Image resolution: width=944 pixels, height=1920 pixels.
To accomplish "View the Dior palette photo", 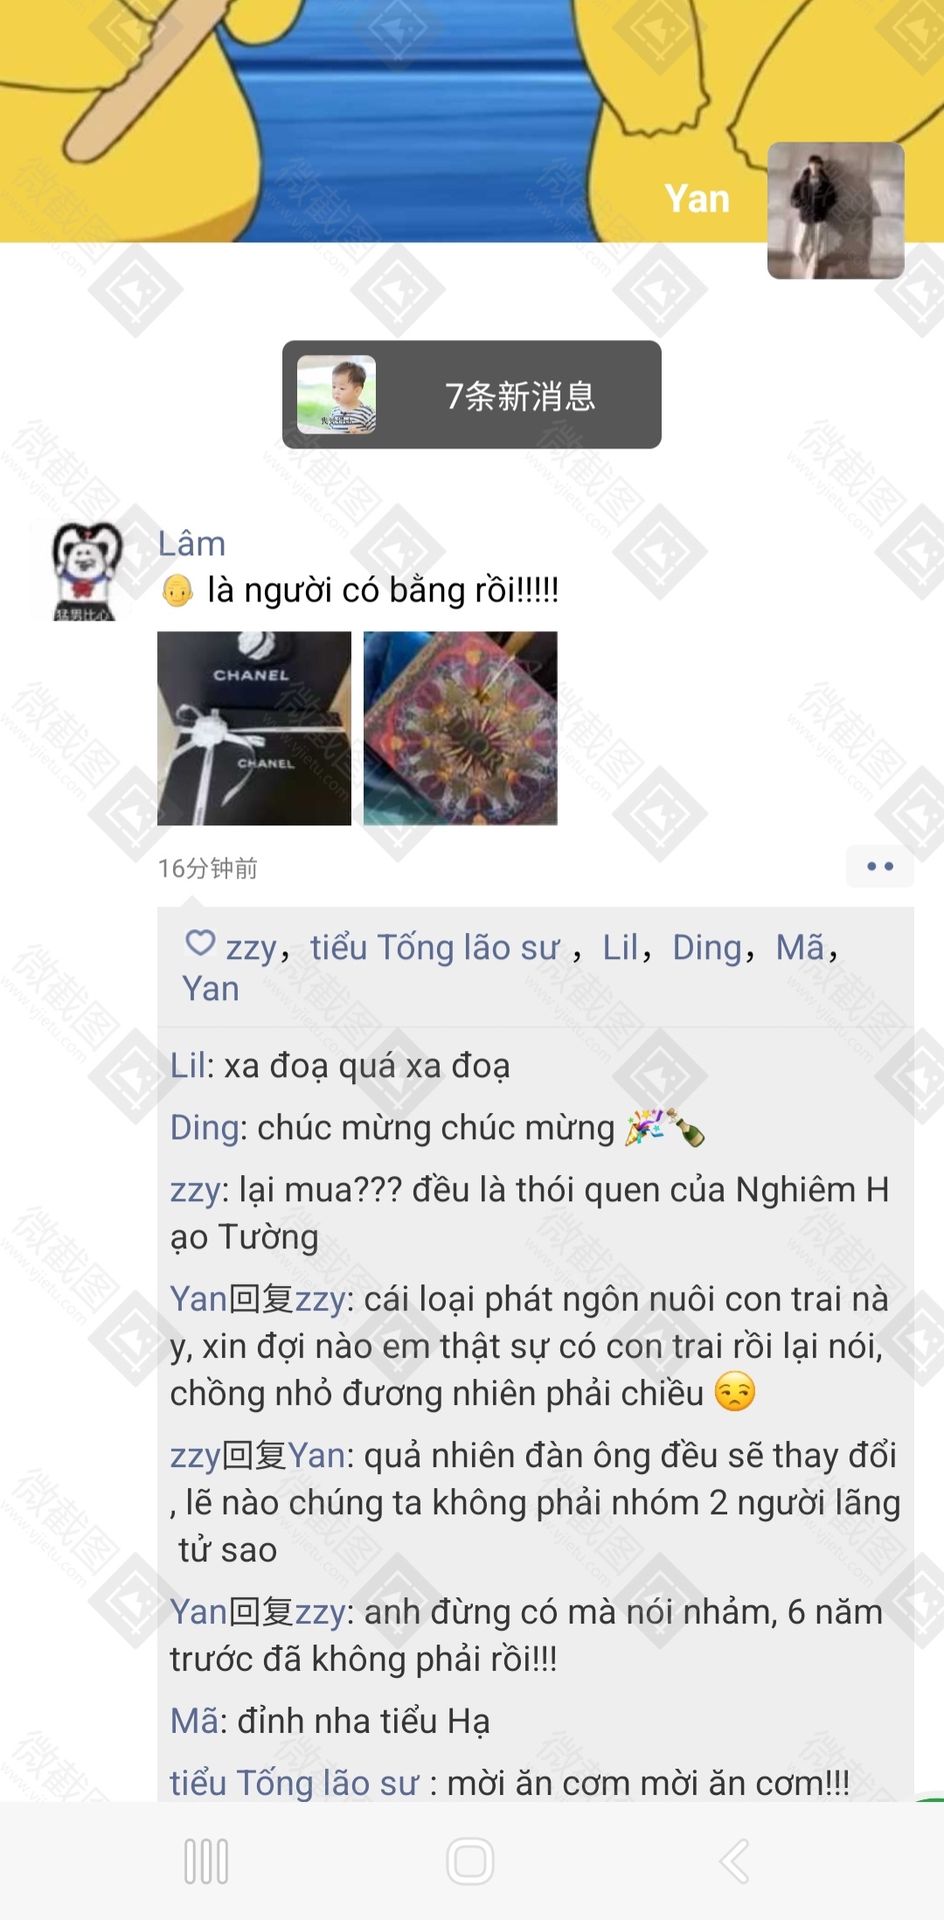I will click(x=460, y=728).
